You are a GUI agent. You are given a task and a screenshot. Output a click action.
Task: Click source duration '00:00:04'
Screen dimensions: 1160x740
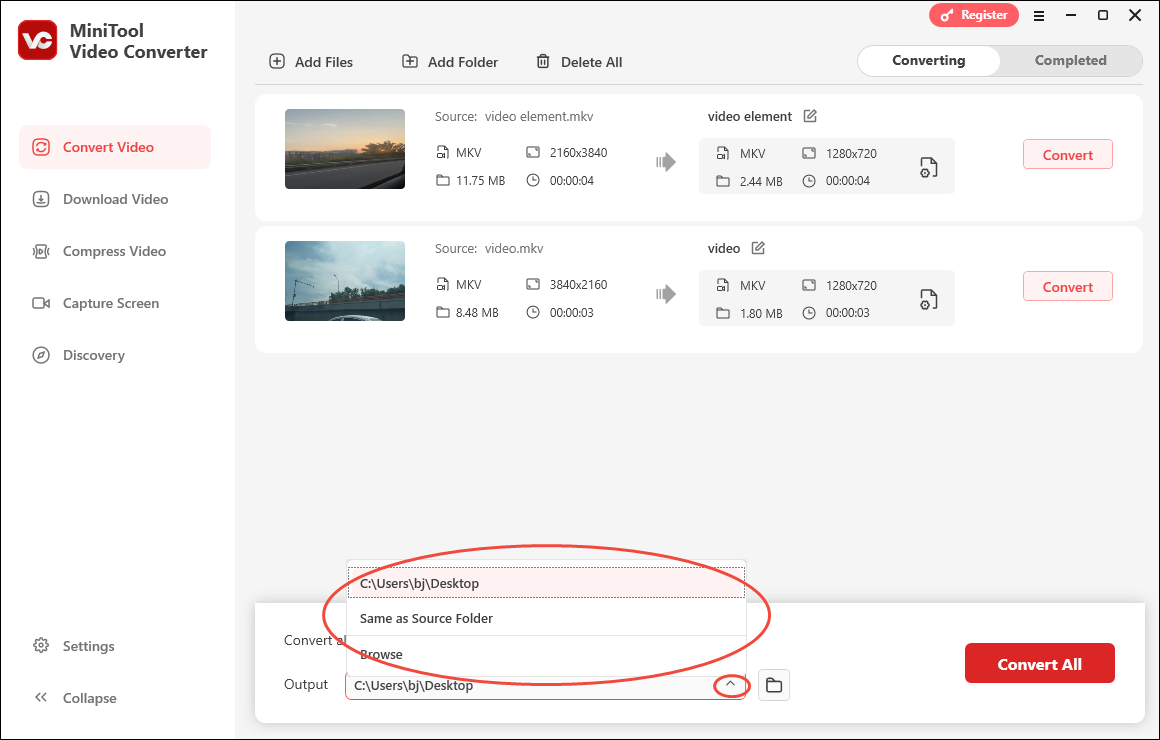(571, 181)
